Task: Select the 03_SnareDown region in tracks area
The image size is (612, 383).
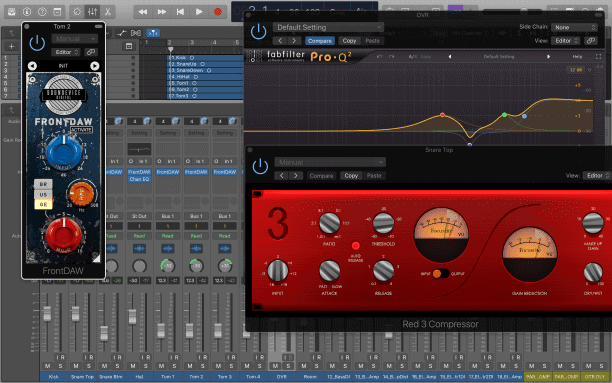Action: point(205,70)
